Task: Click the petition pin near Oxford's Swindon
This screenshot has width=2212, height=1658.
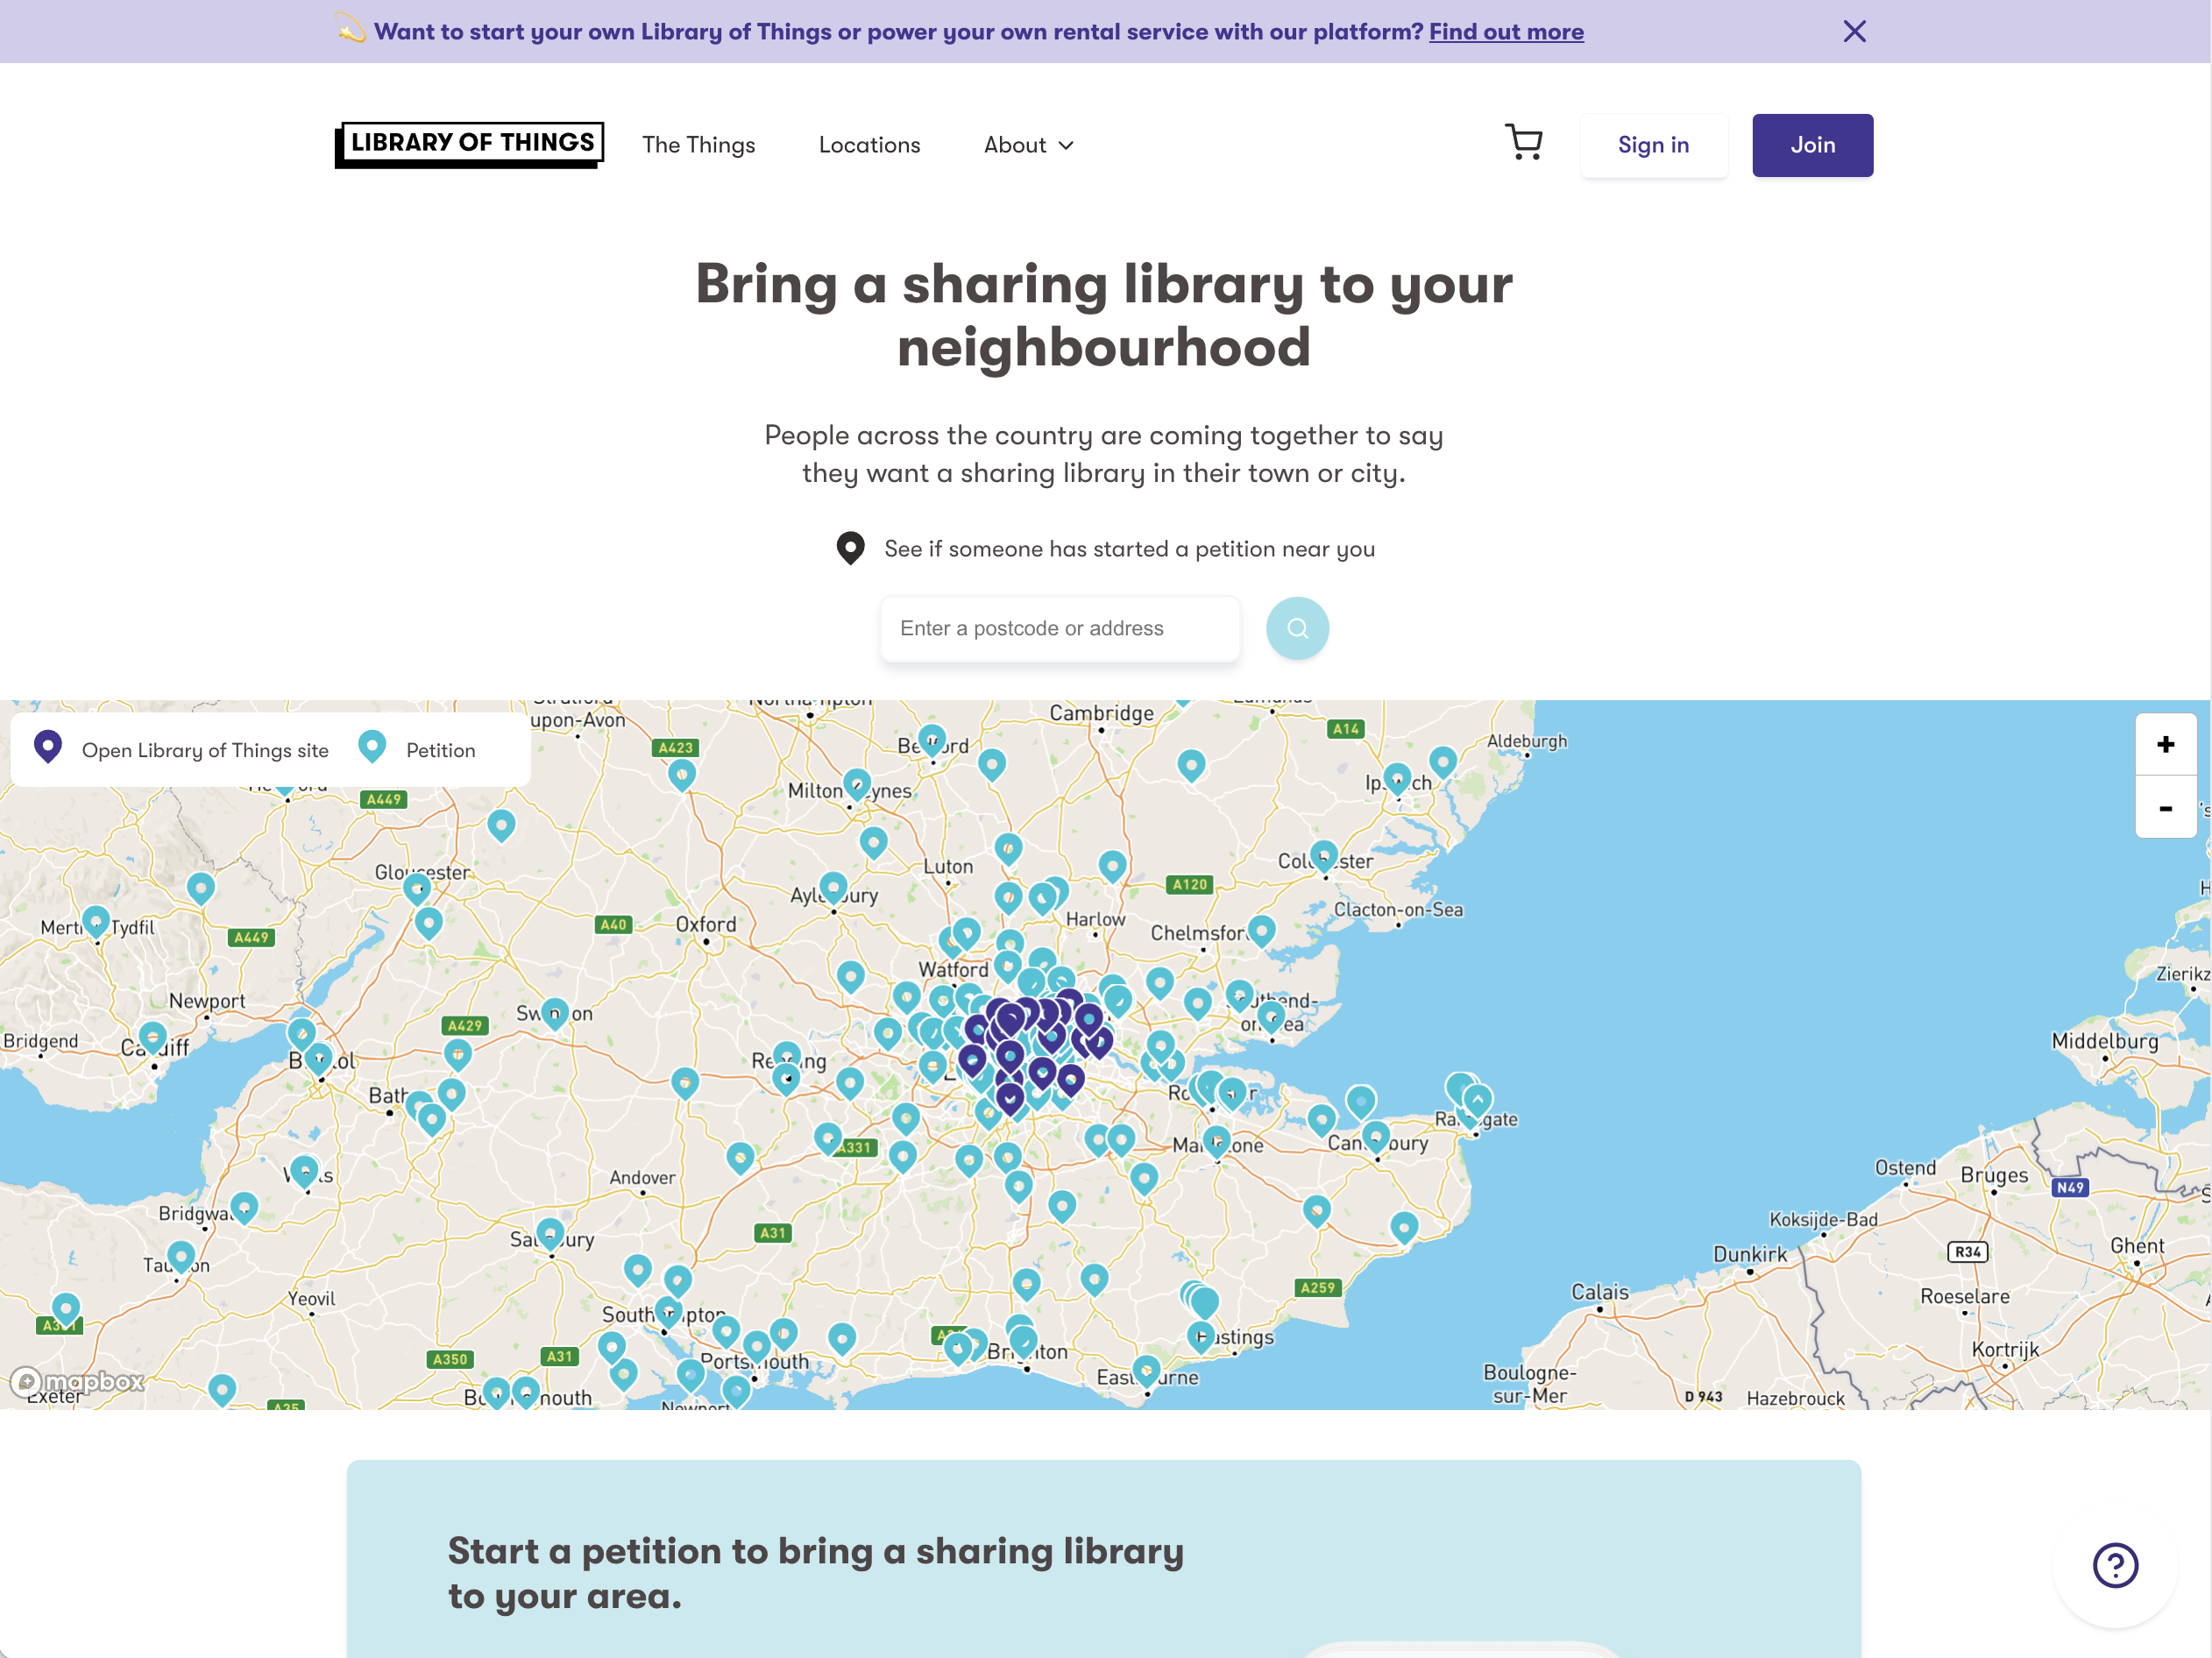Action: 555,1013
